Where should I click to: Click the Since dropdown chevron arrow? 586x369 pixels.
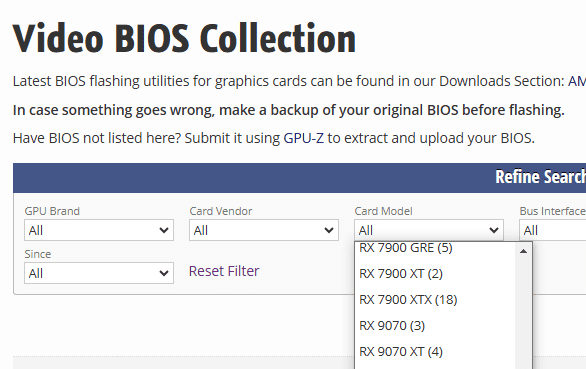click(164, 273)
